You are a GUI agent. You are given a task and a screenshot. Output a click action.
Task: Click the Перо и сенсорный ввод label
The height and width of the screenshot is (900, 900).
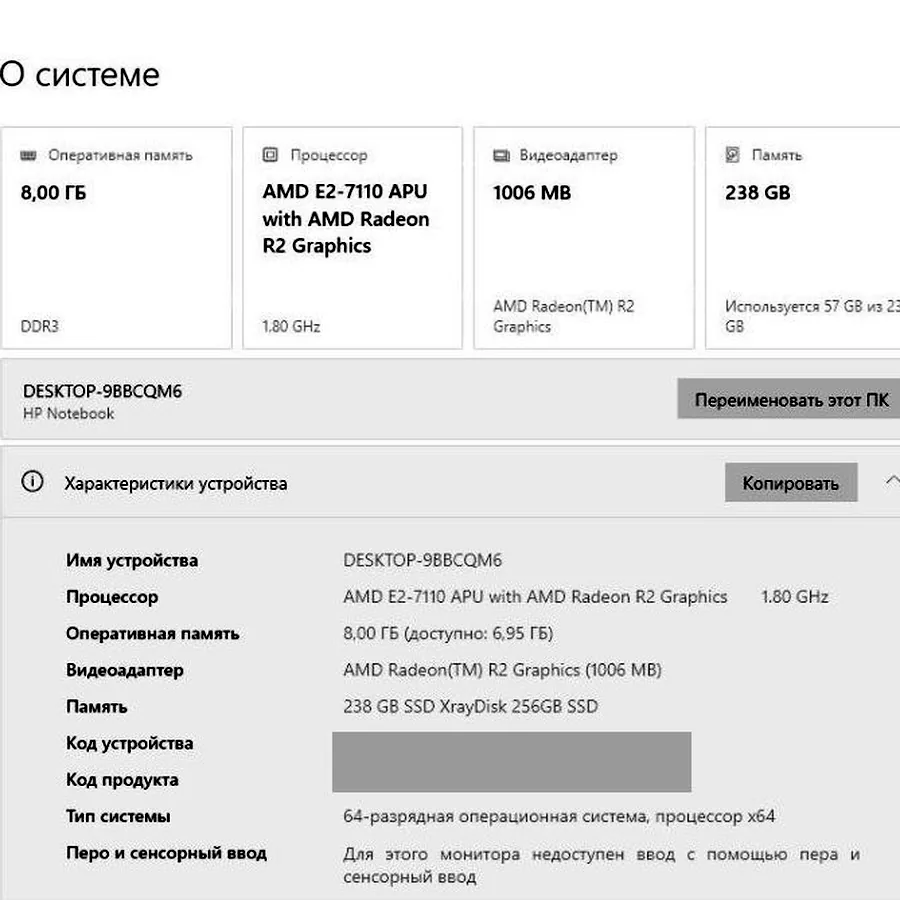point(166,853)
